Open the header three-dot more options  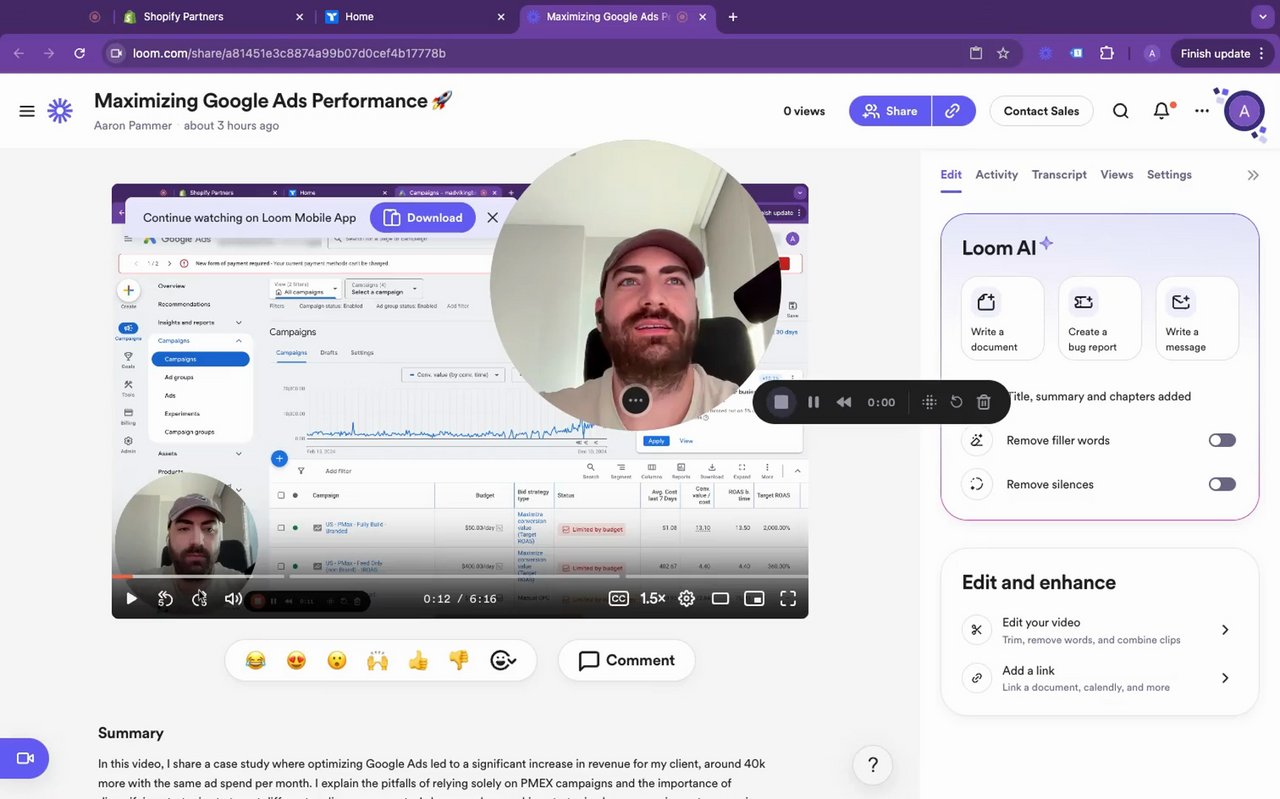tap(1202, 111)
